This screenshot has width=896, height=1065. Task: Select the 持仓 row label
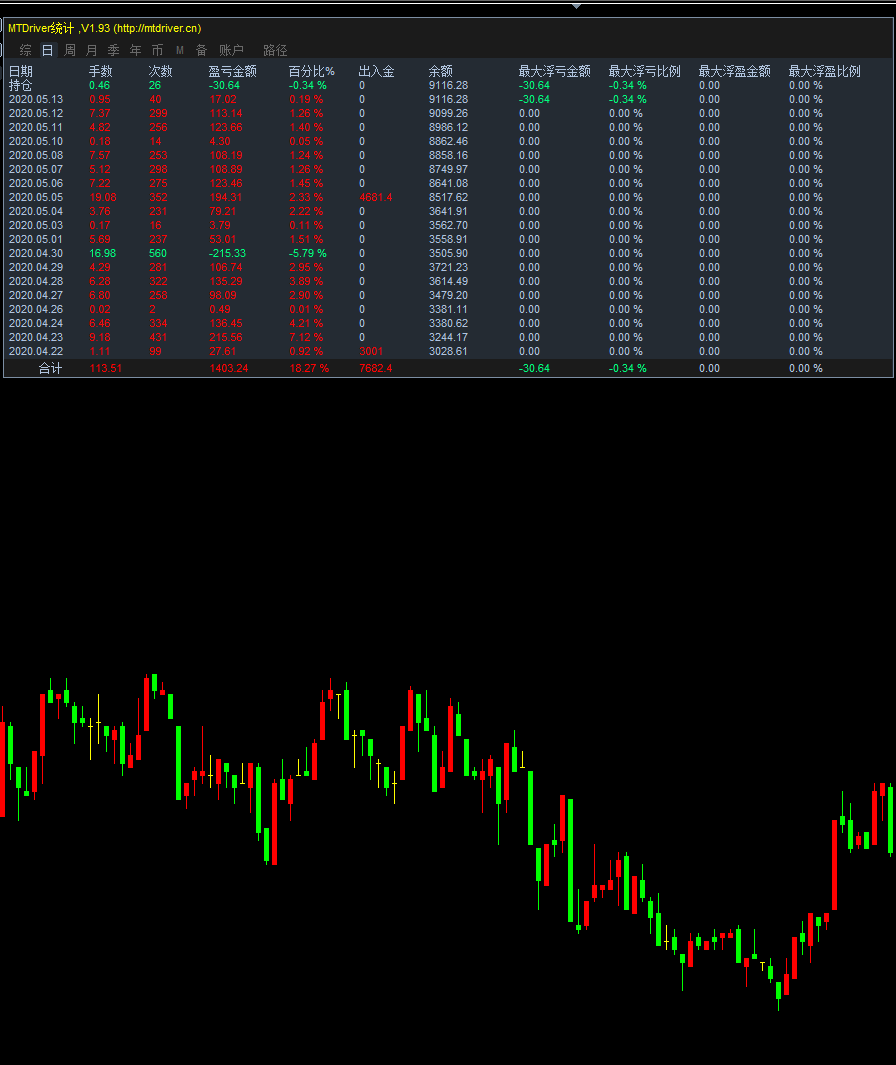click(x=20, y=86)
